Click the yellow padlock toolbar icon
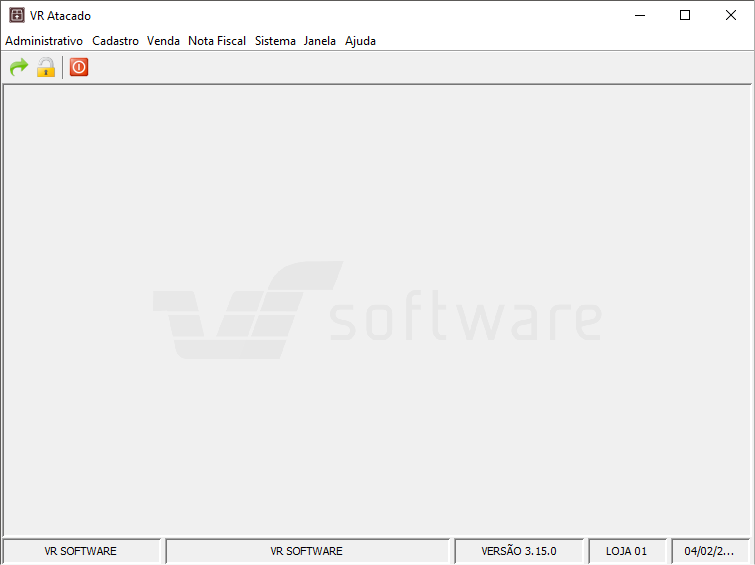The height and width of the screenshot is (565, 755). point(46,67)
